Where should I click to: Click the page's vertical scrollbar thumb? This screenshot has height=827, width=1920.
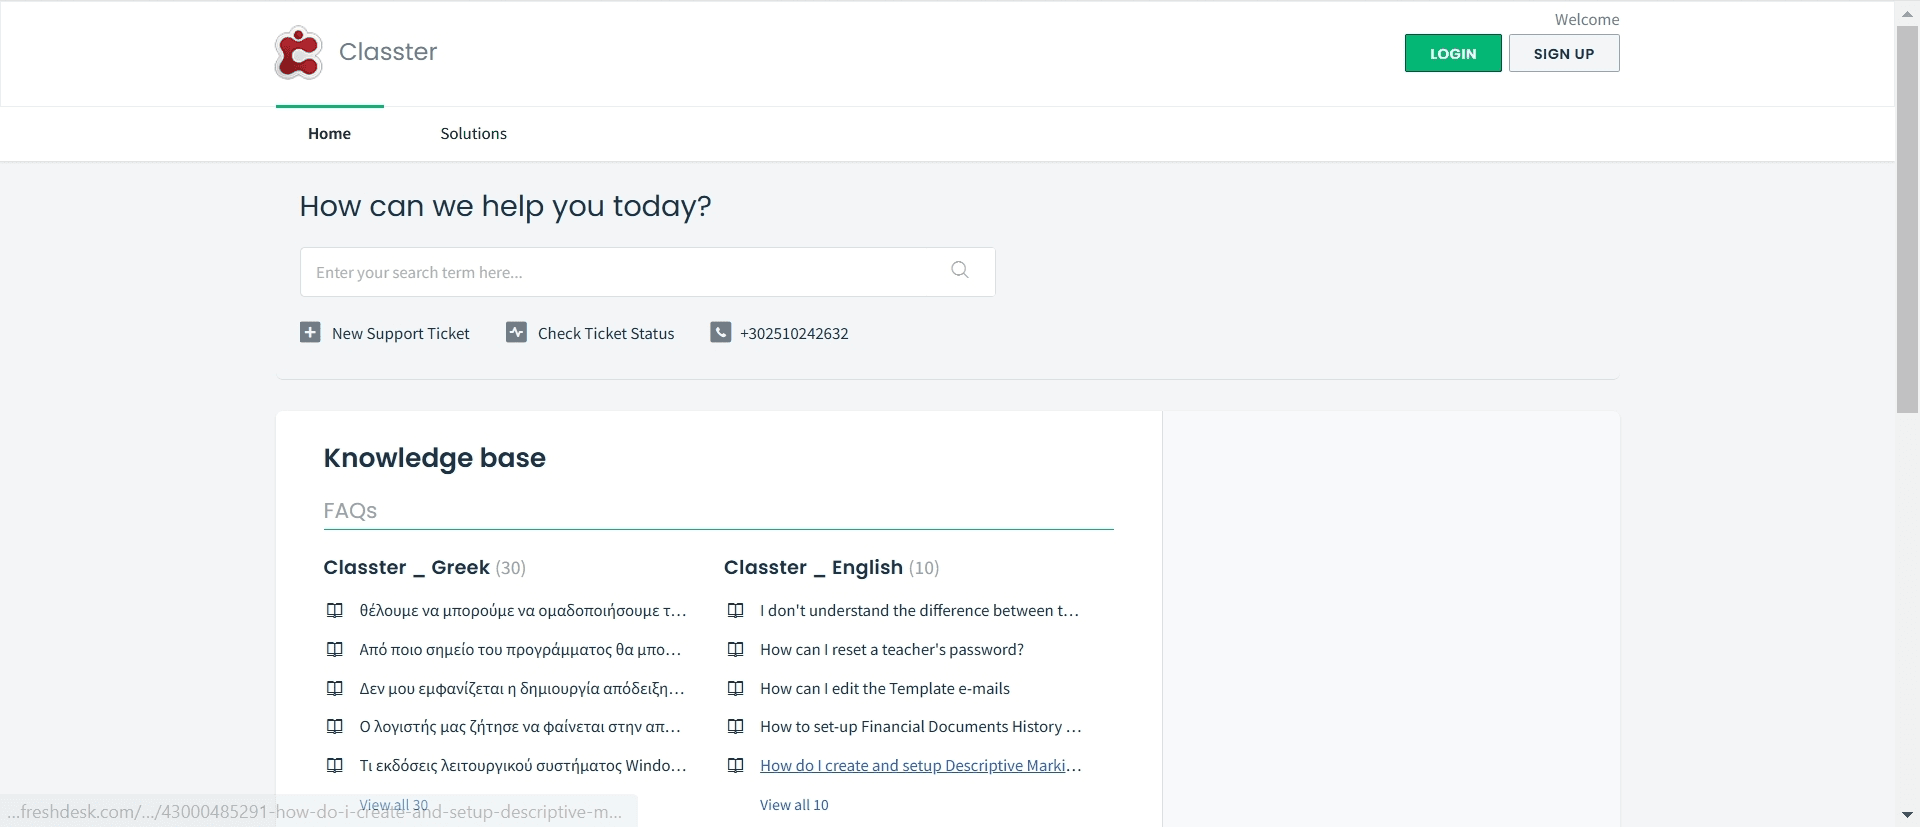[x=1907, y=219]
